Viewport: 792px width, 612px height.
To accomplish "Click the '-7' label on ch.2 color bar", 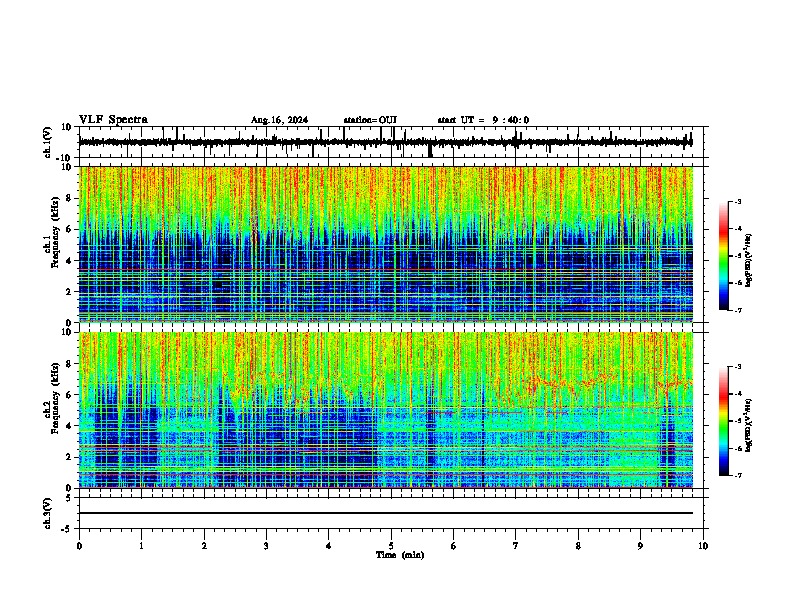I will point(738,475).
